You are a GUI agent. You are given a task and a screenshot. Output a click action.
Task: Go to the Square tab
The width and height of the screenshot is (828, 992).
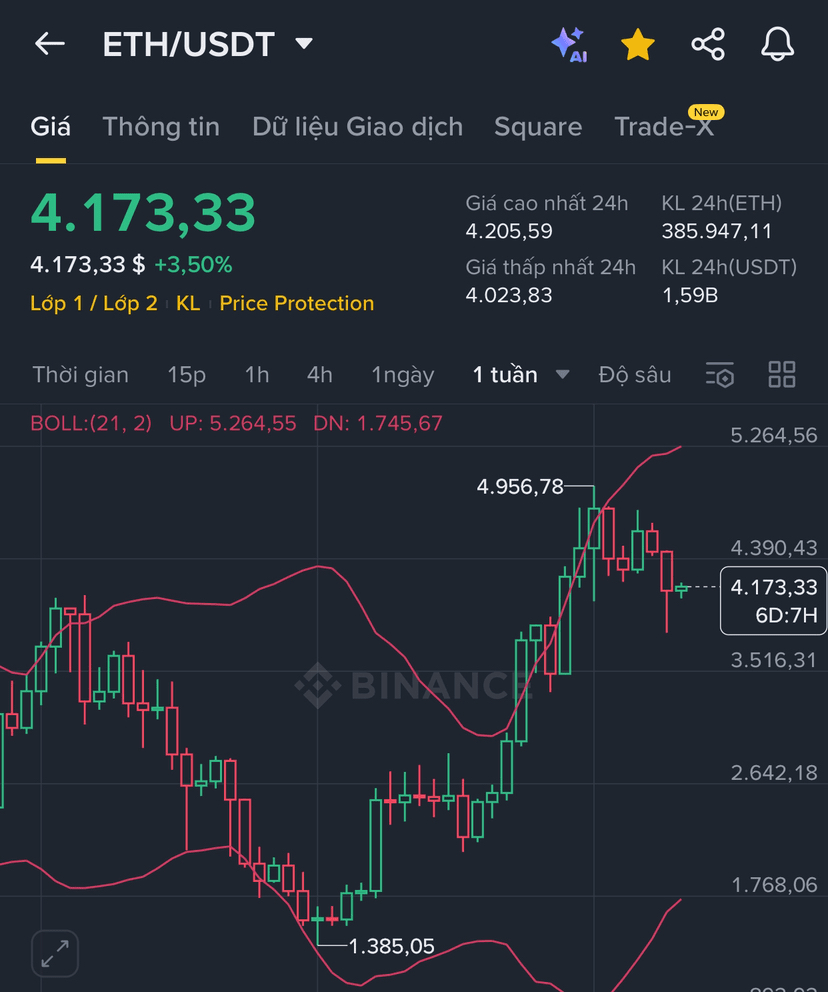click(x=538, y=127)
